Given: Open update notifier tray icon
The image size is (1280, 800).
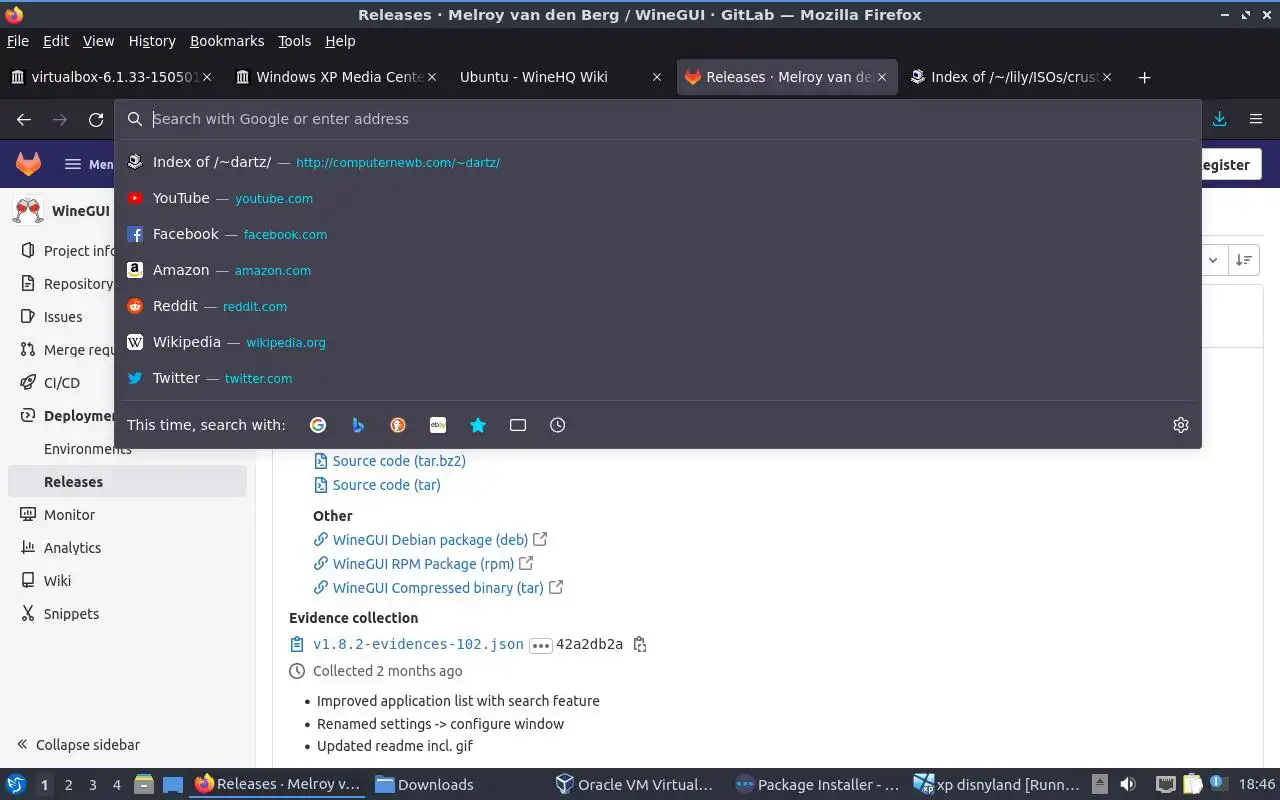Looking at the screenshot, I should [1219, 784].
